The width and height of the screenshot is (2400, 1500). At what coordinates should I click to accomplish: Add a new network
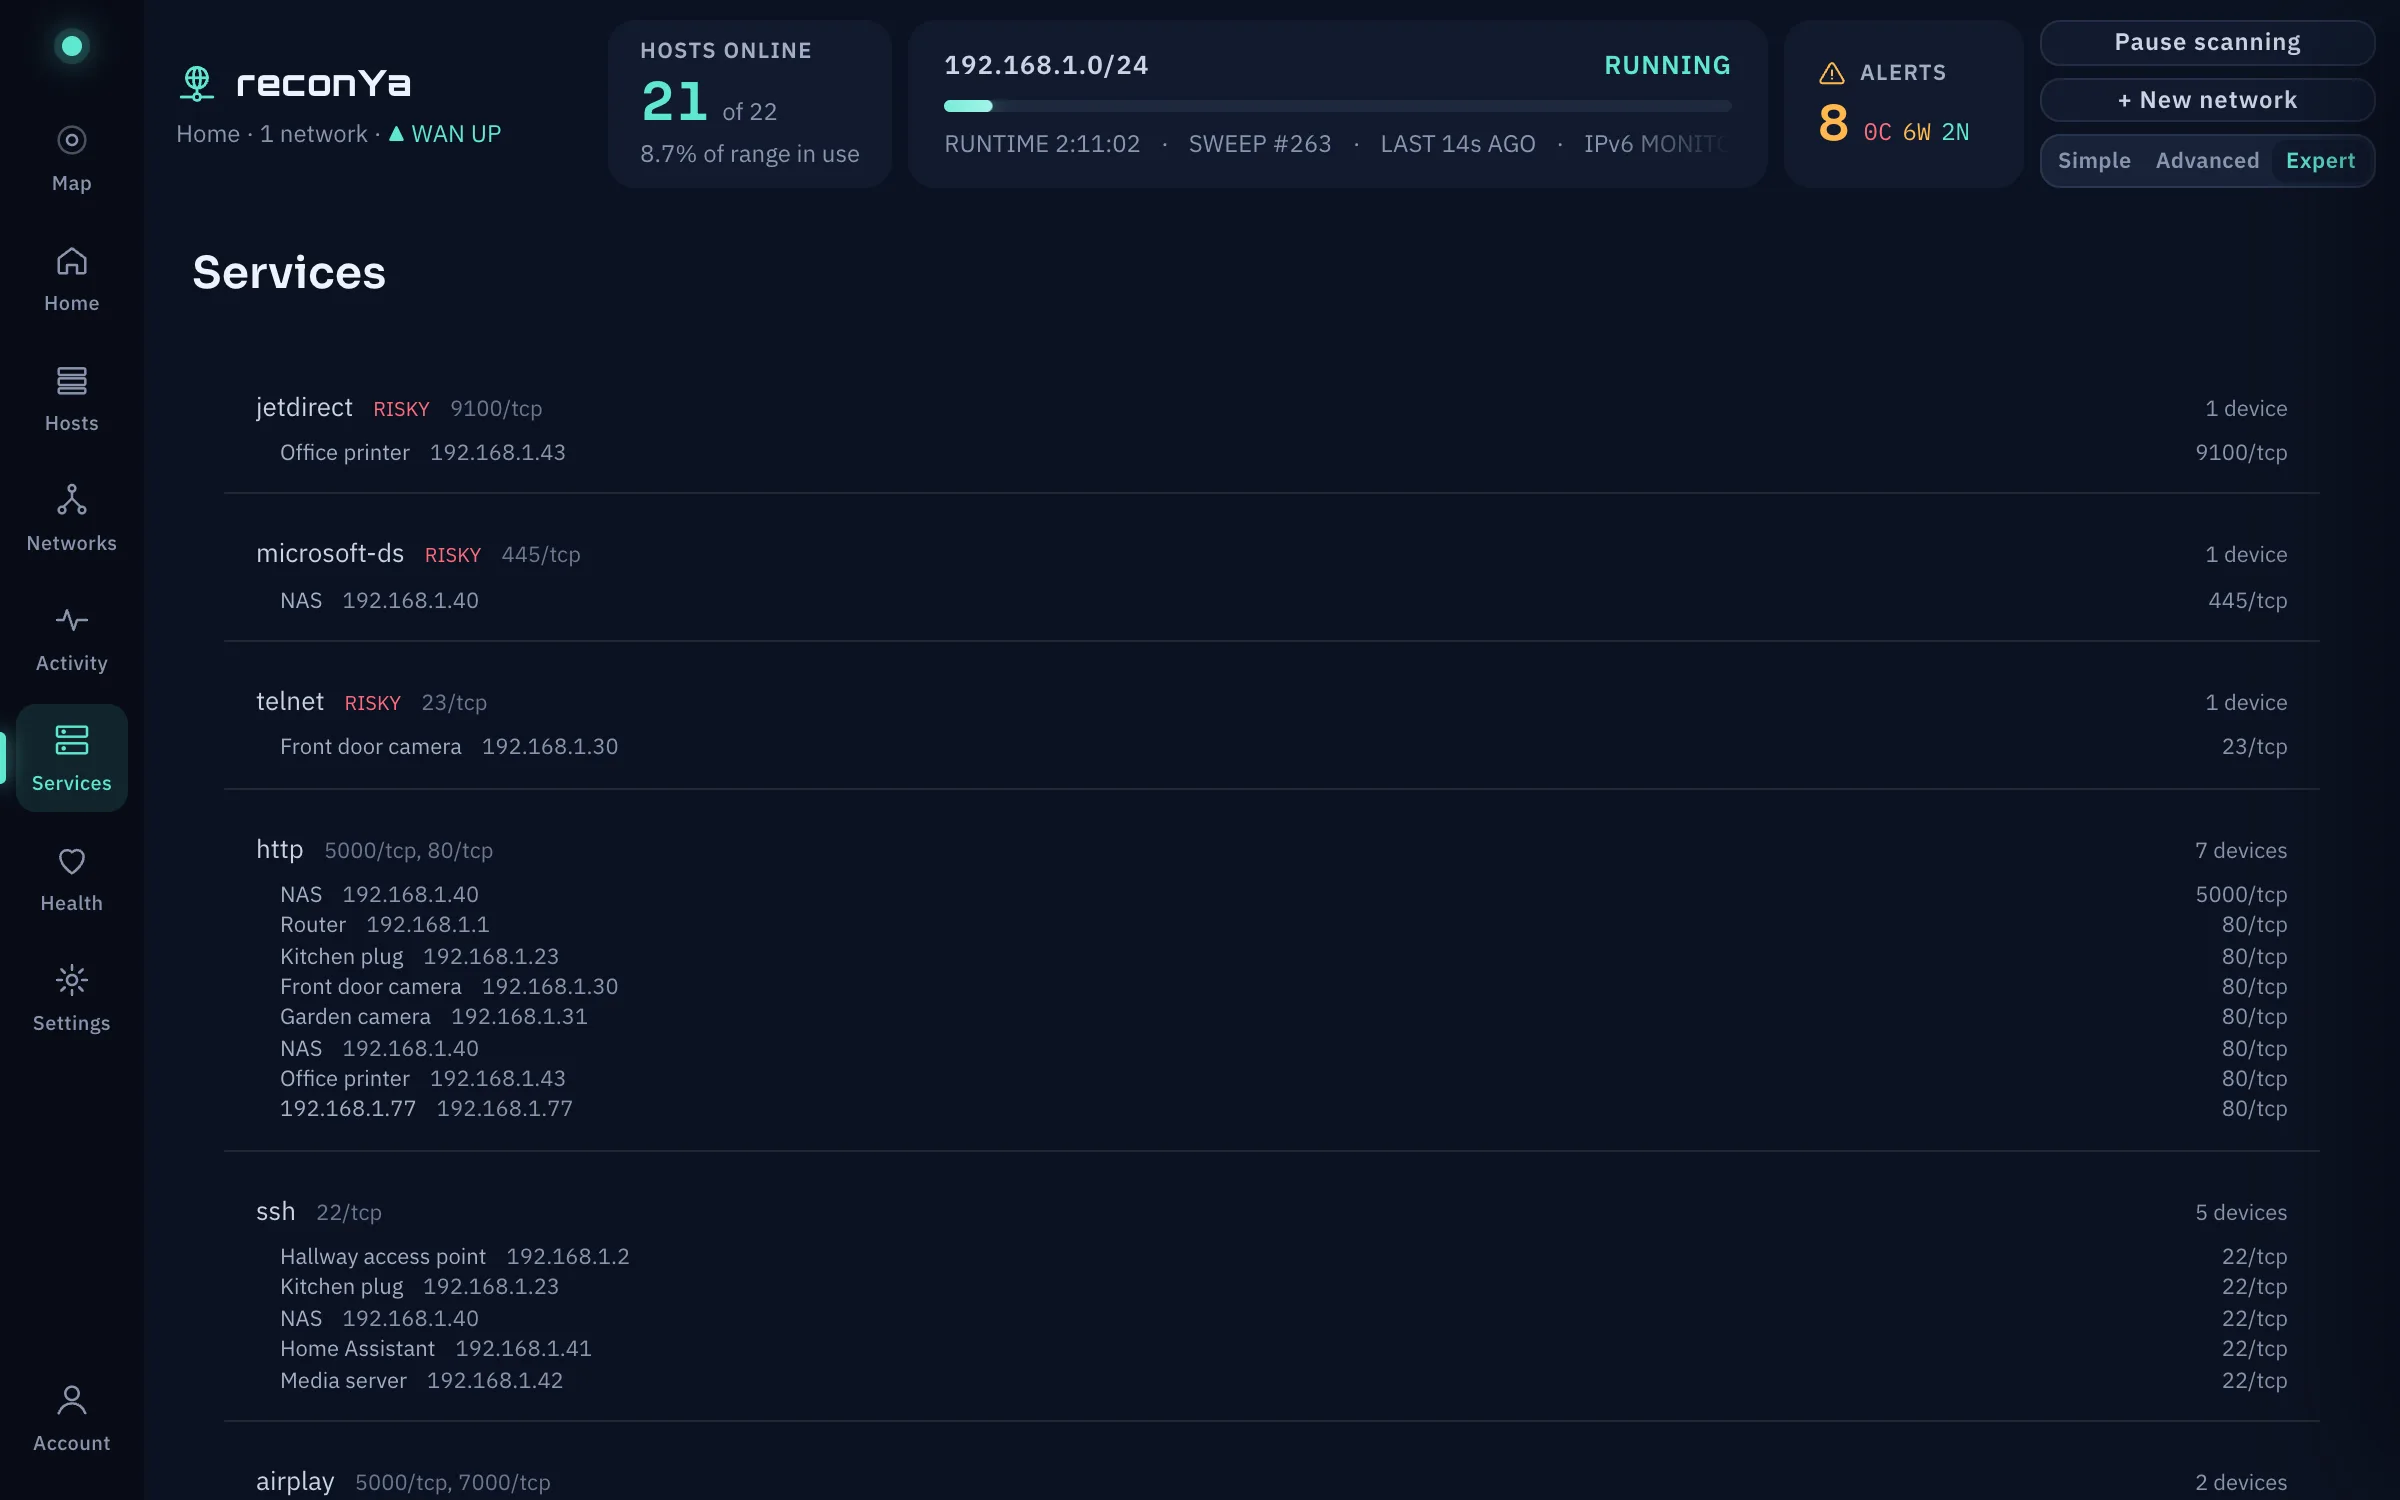(x=2207, y=100)
